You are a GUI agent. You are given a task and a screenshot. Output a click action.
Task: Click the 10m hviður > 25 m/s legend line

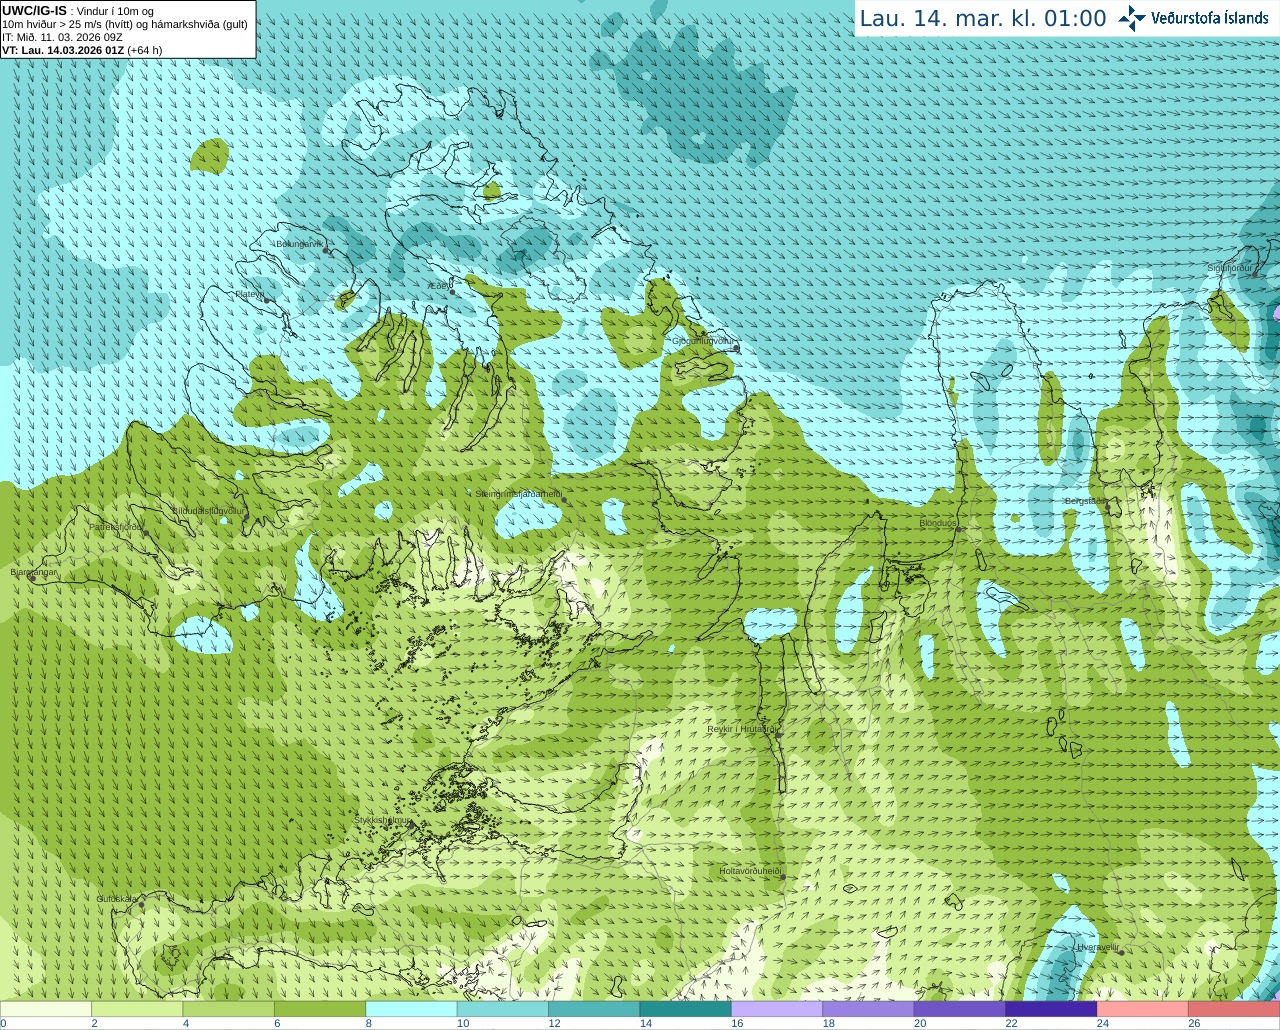pyautogui.click(x=125, y=24)
